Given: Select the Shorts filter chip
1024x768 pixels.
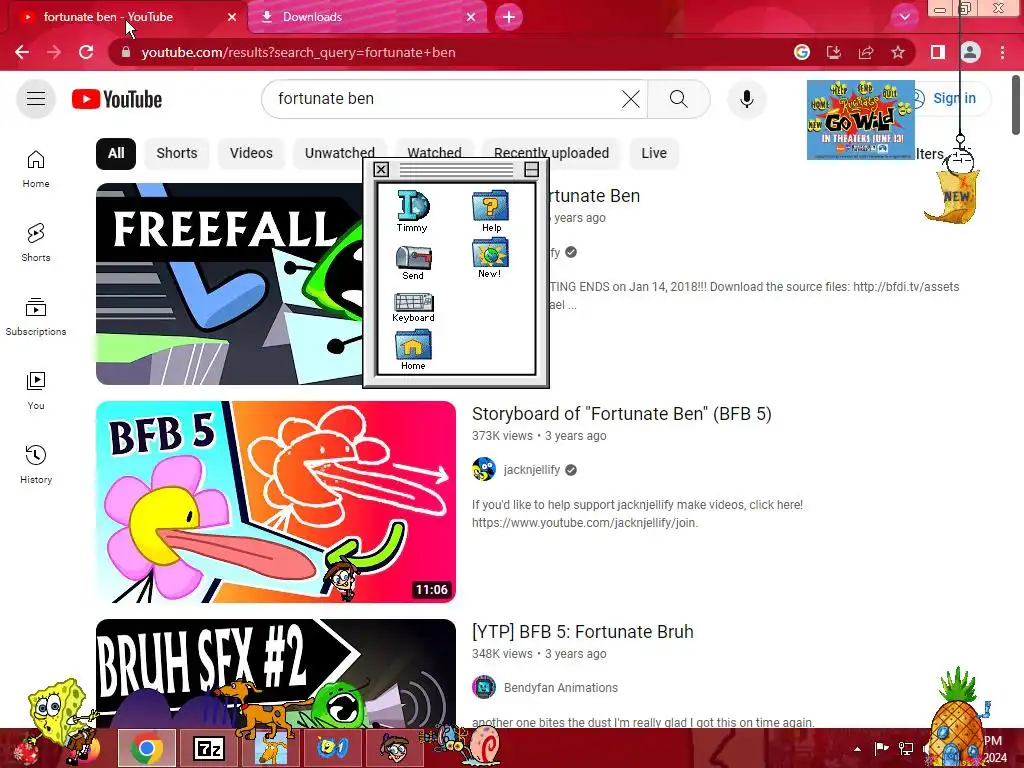Looking at the screenshot, I should tap(176, 153).
